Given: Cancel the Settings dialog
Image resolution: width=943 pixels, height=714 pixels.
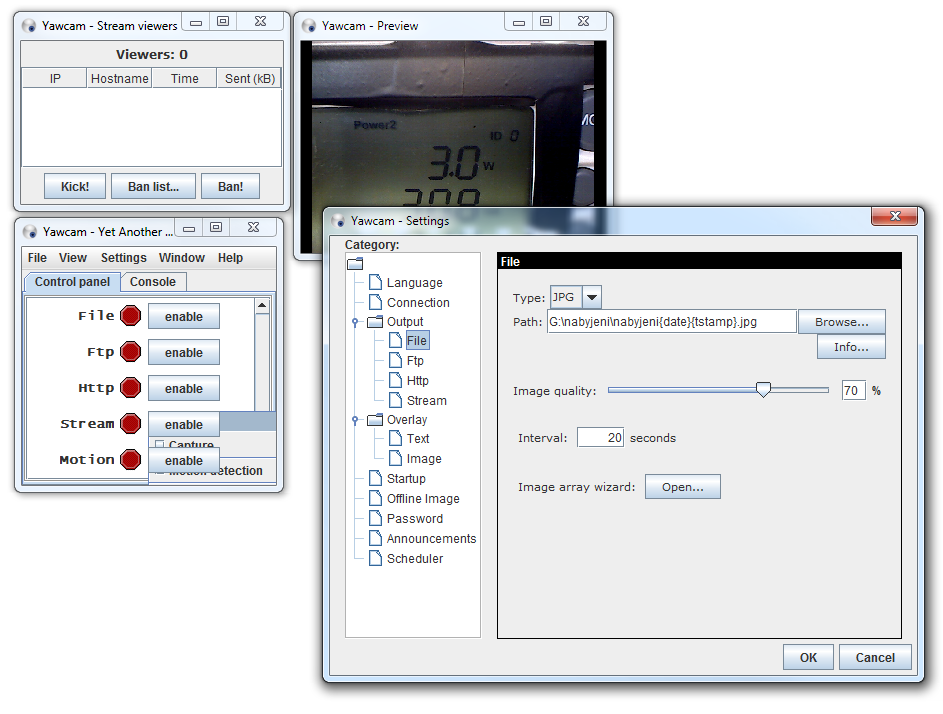Looking at the screenshot, I should coord(875,657).
